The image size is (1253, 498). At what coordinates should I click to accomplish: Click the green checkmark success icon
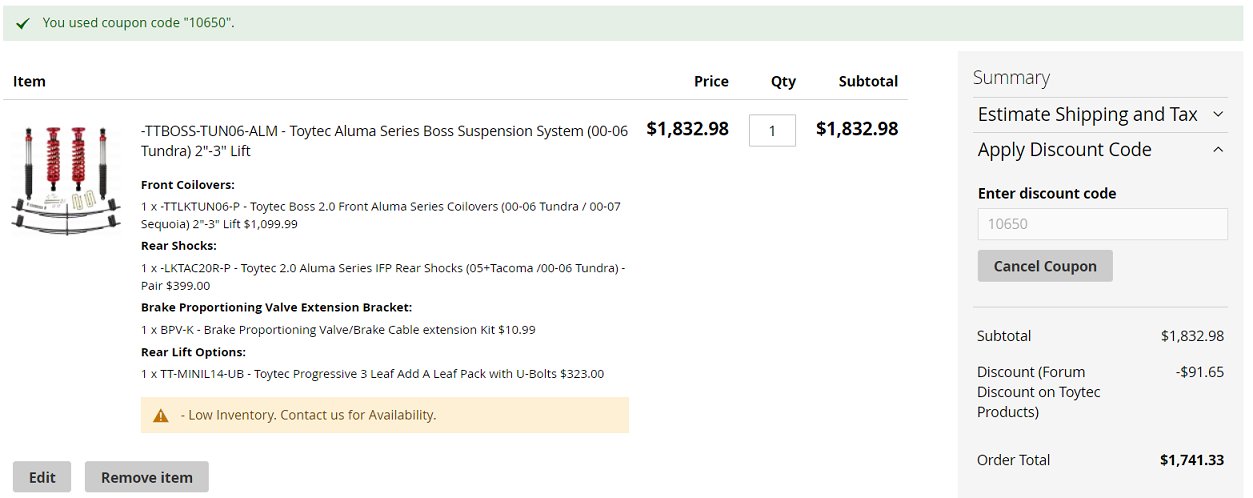22,23
